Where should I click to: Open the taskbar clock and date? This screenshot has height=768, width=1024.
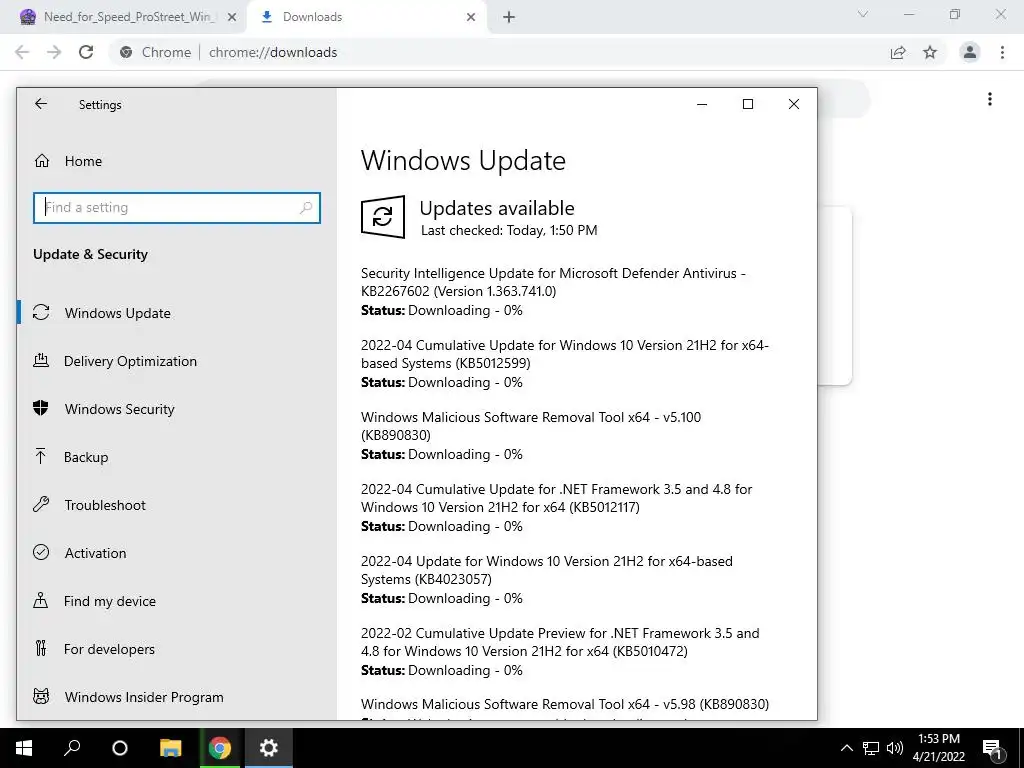point(939,748)
